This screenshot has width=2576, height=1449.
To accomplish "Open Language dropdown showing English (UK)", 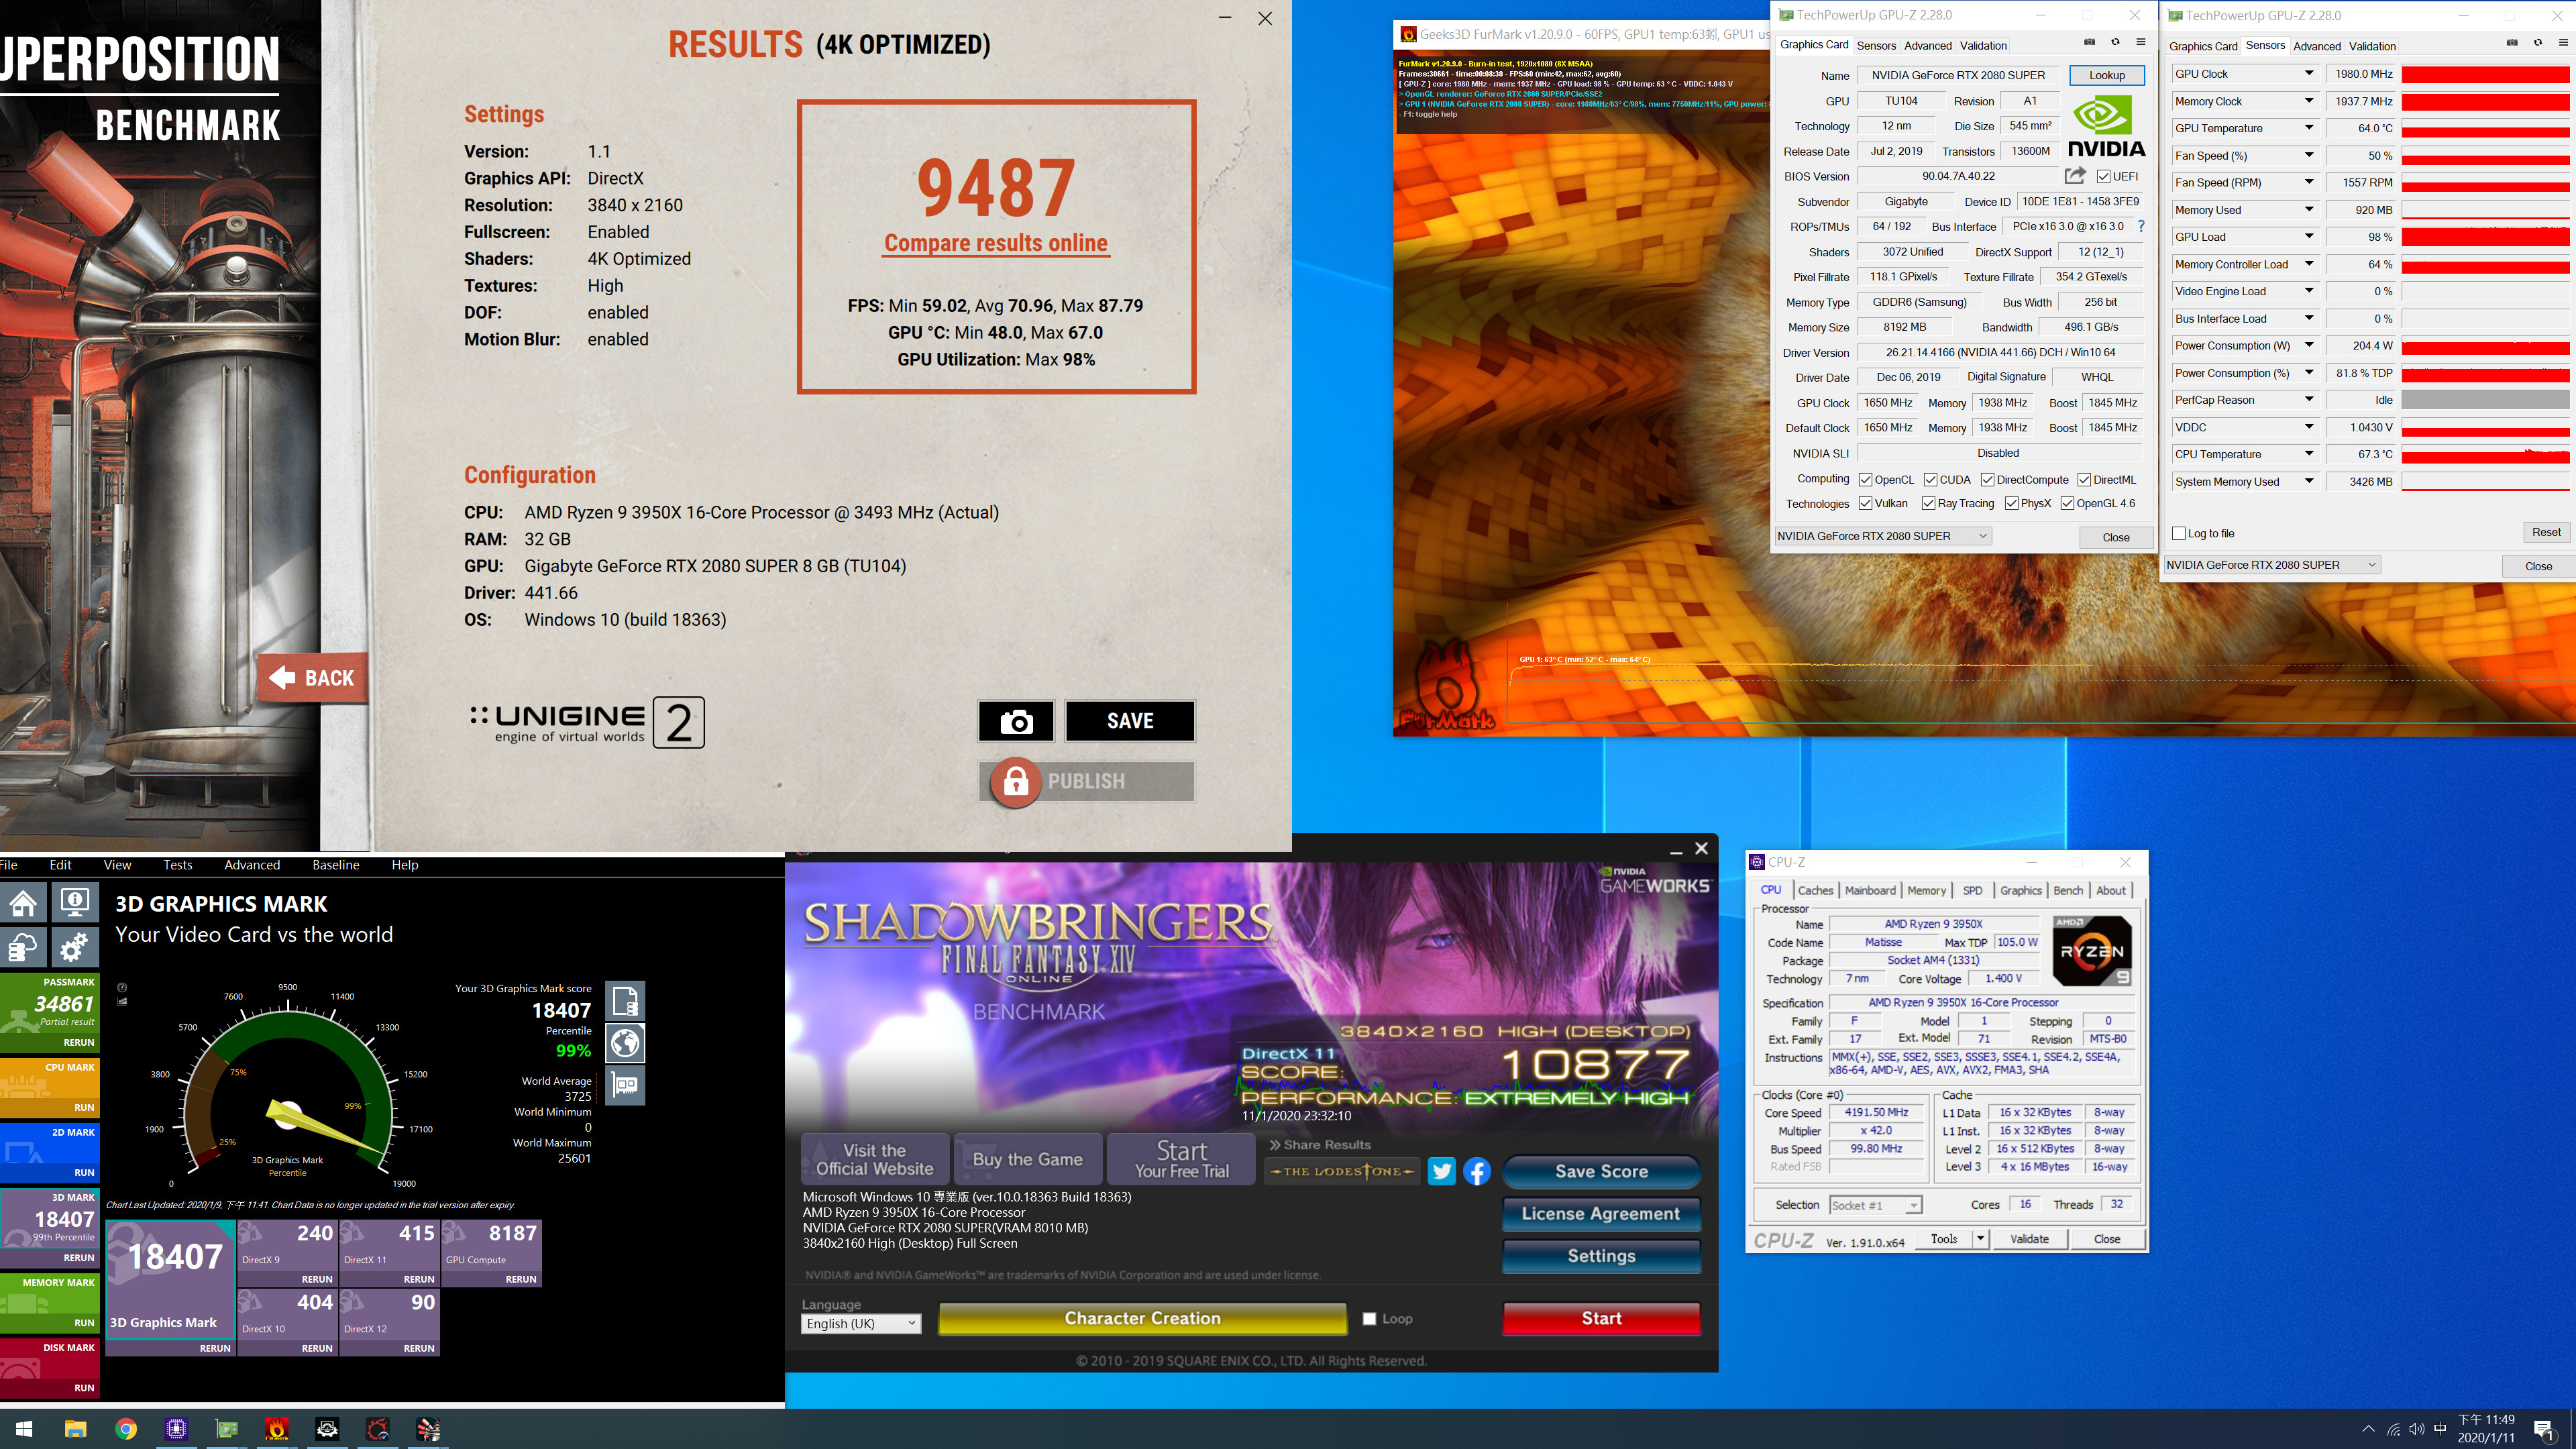I will coord(860,1324).
